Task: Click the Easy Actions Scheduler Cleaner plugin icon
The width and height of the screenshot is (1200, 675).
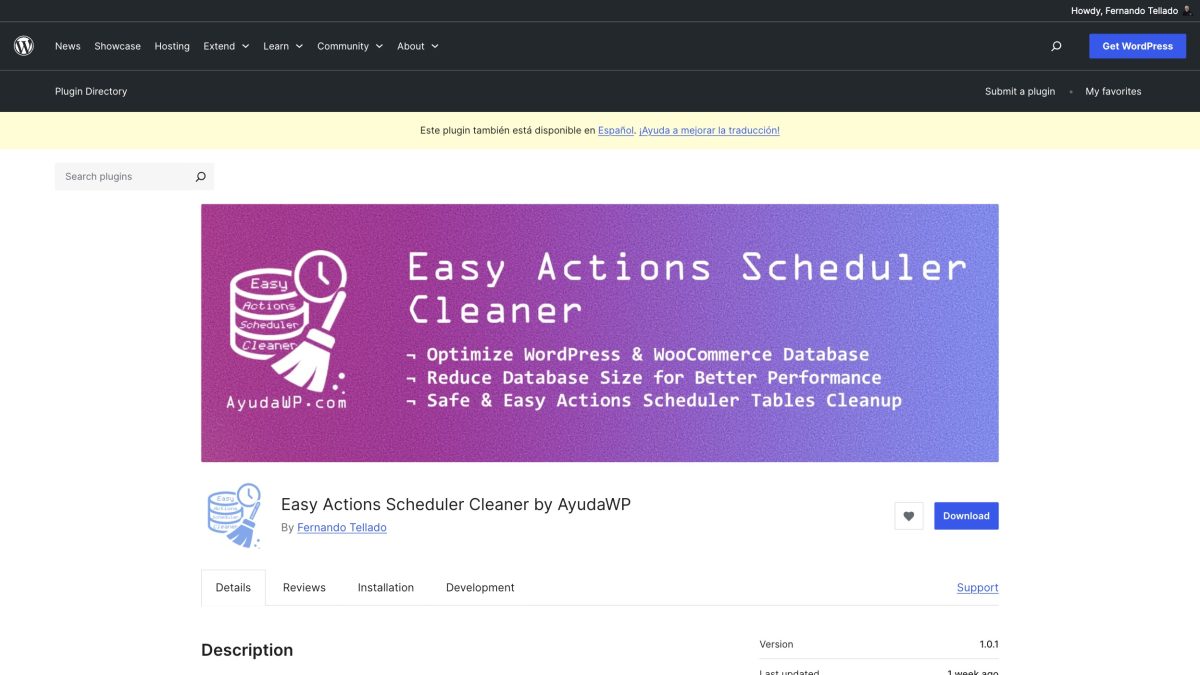Action: (x=232, y=514)
